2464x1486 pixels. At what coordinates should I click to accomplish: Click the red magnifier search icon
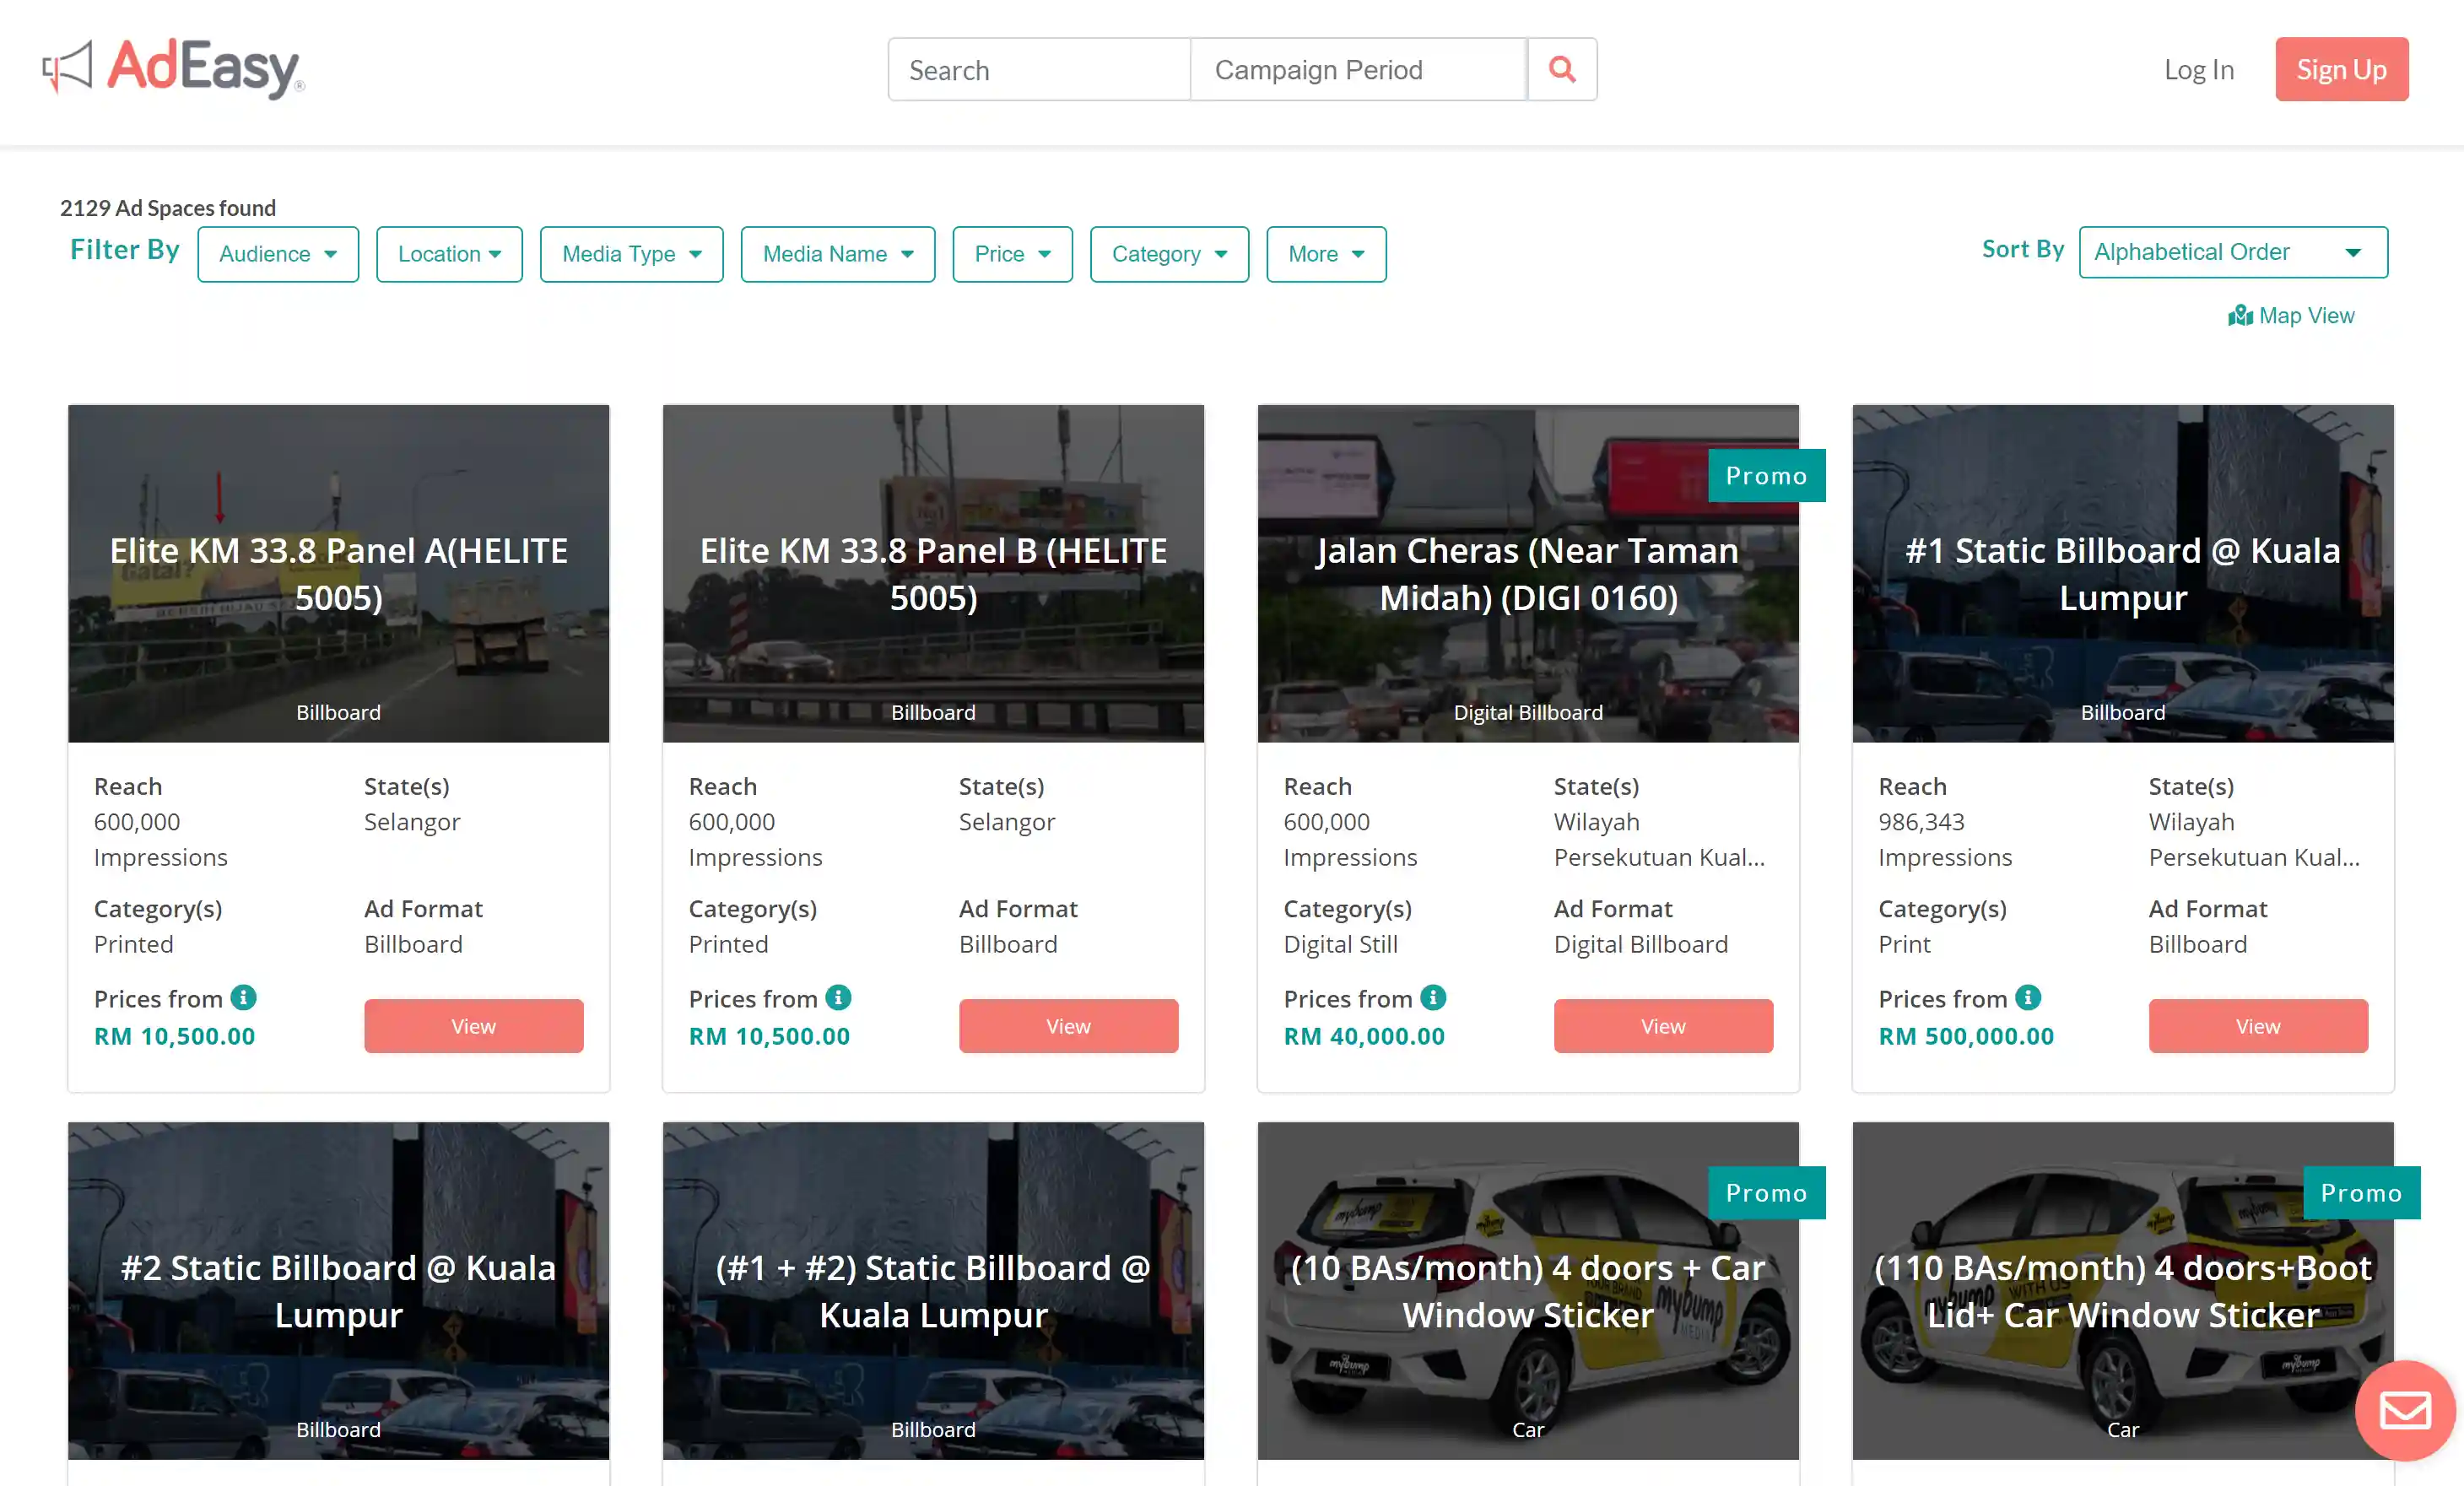(1561, 69)
